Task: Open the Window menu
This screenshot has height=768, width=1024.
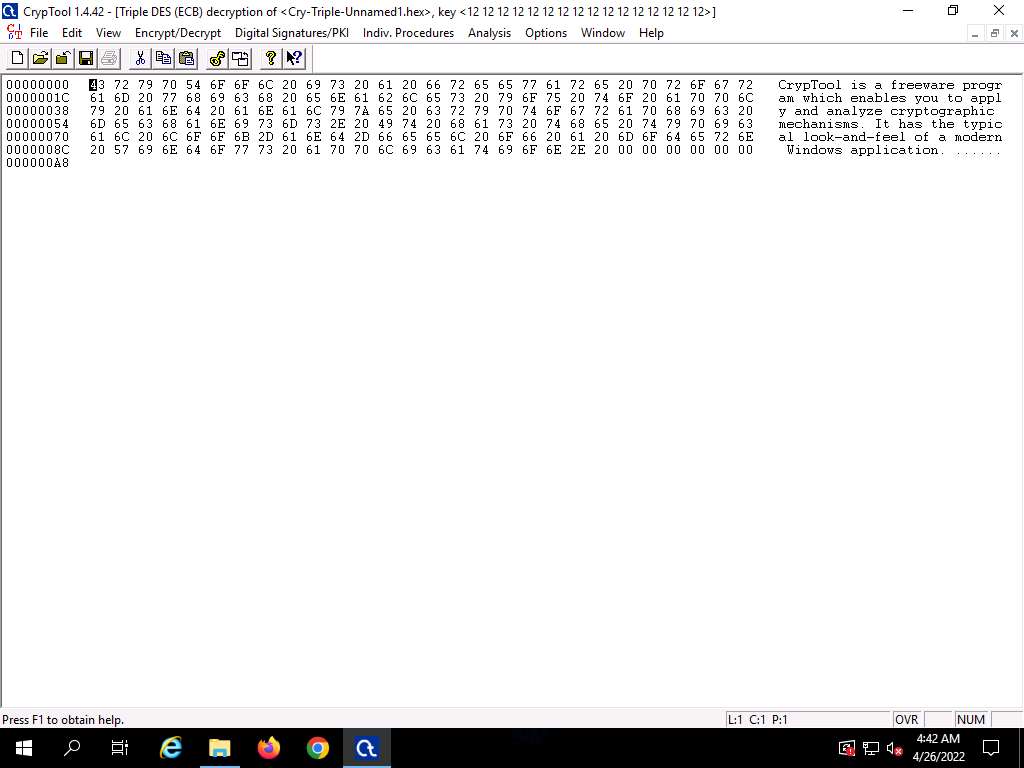Action: [602, 33]
